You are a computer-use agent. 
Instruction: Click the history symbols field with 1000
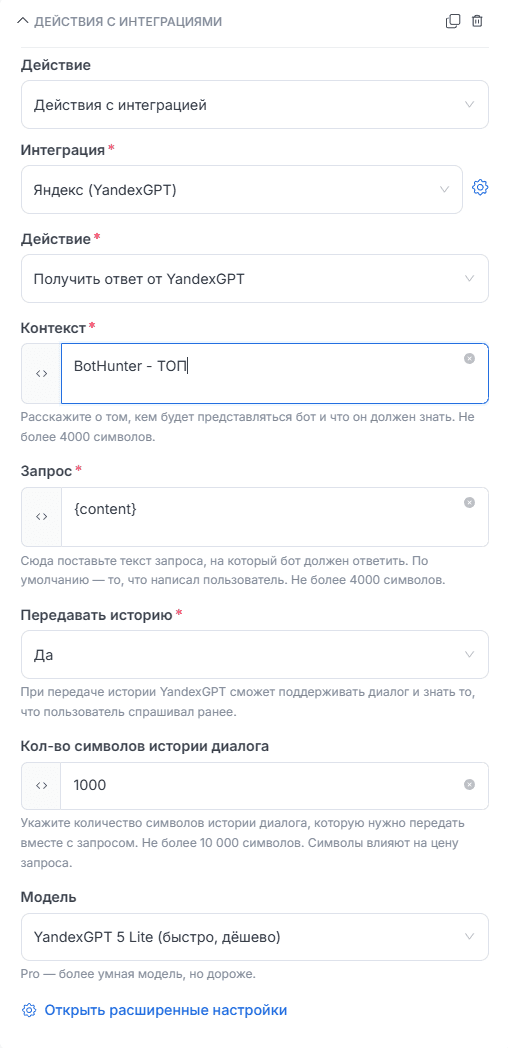[x=275, y=785]
